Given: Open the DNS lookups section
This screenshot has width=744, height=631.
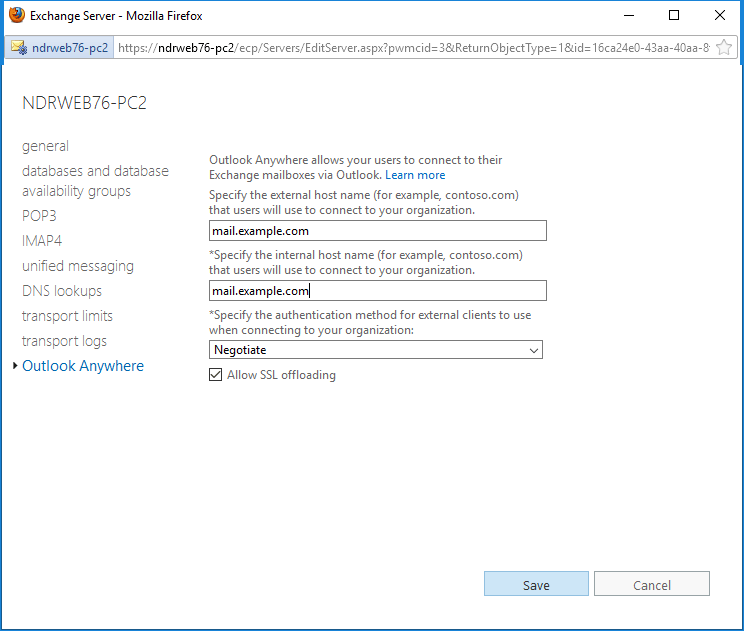Looking at the screenshot, I should (62, 291).
